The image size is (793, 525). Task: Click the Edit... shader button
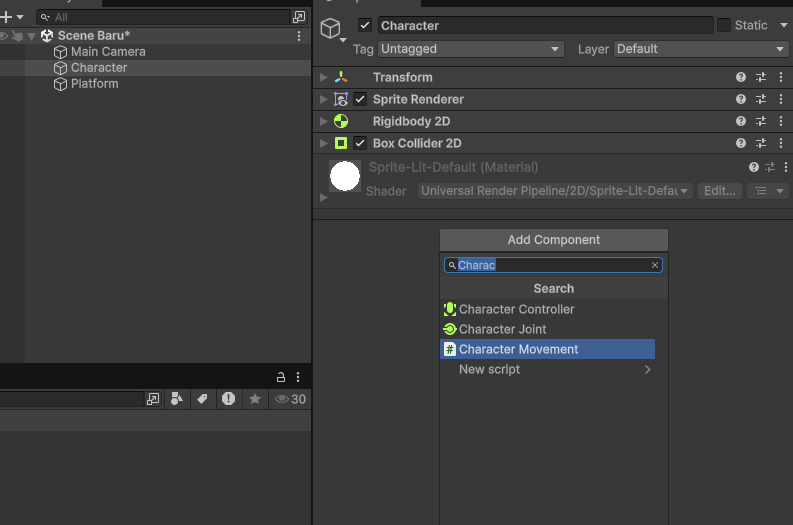pyautogui.click(x=720, y=191)
